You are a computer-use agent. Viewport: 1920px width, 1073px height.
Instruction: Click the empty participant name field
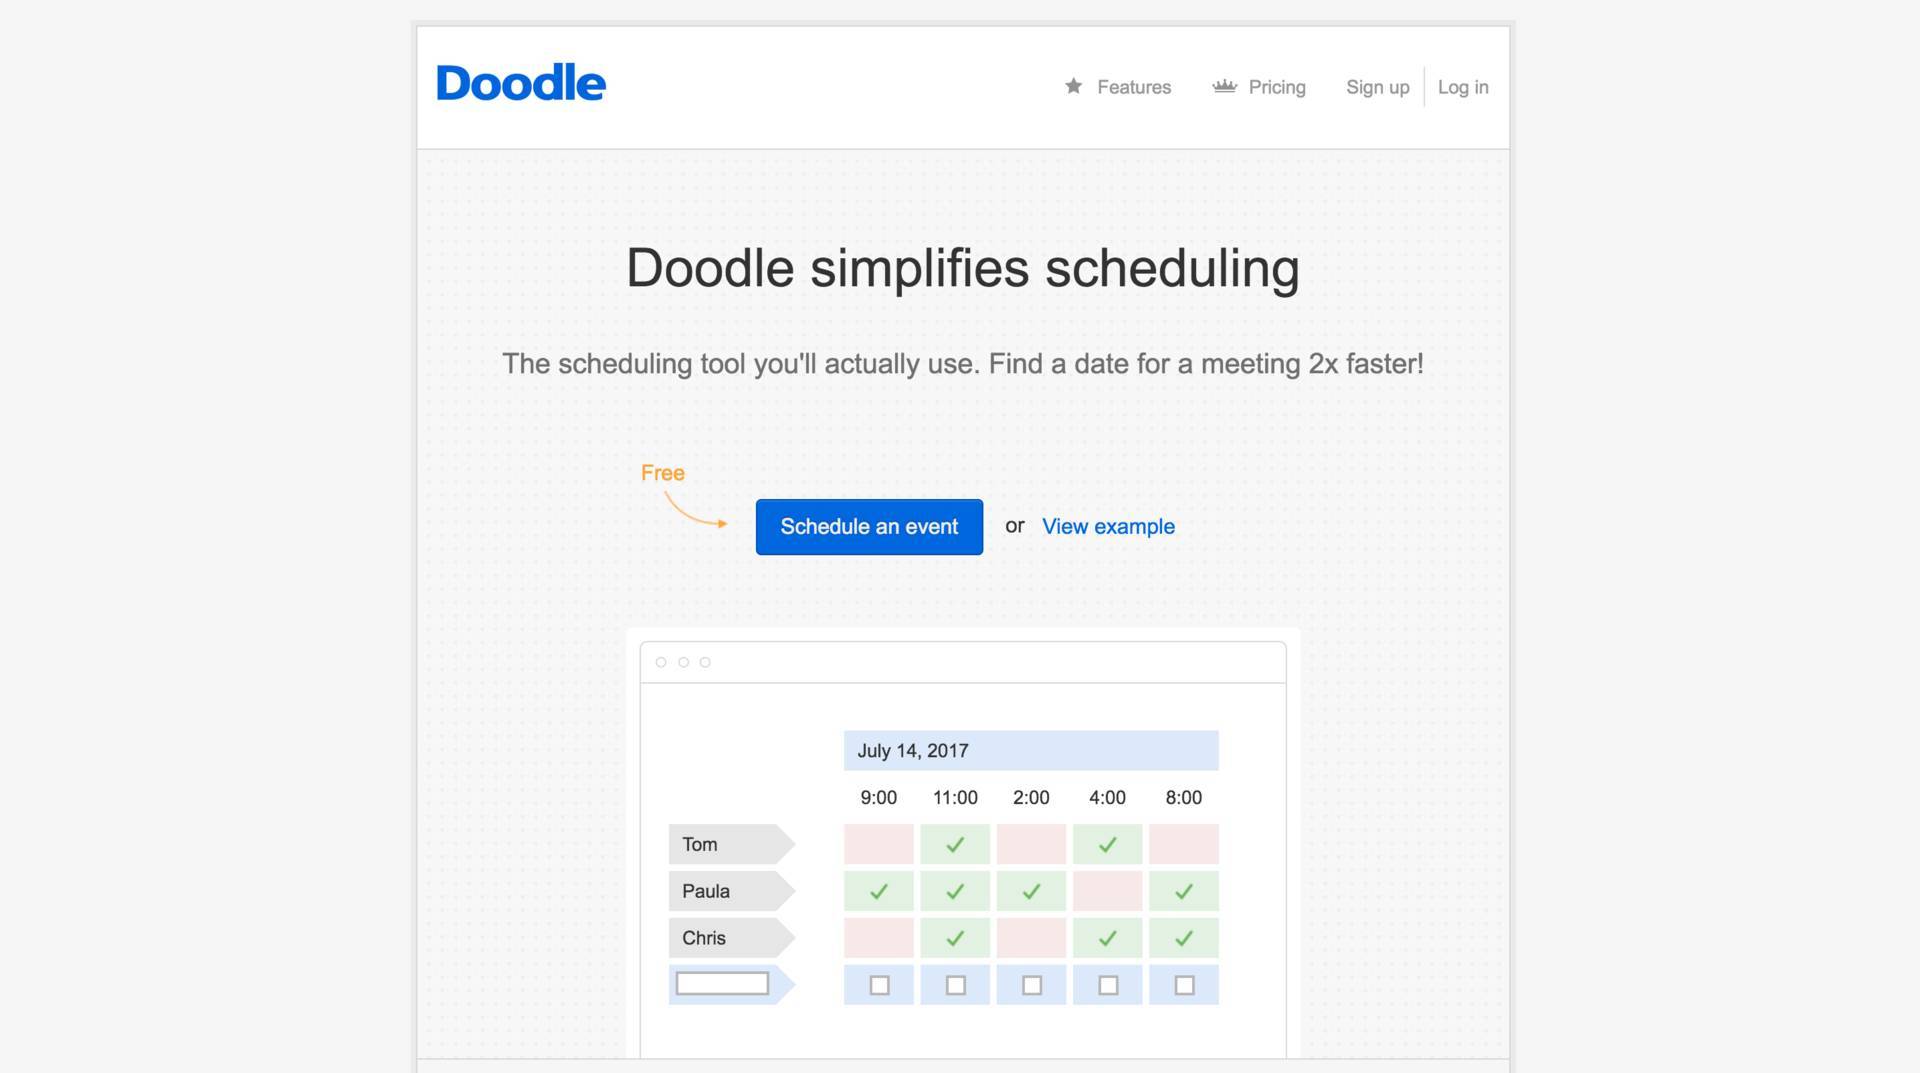pyautogui.click(x=722, y=984)
